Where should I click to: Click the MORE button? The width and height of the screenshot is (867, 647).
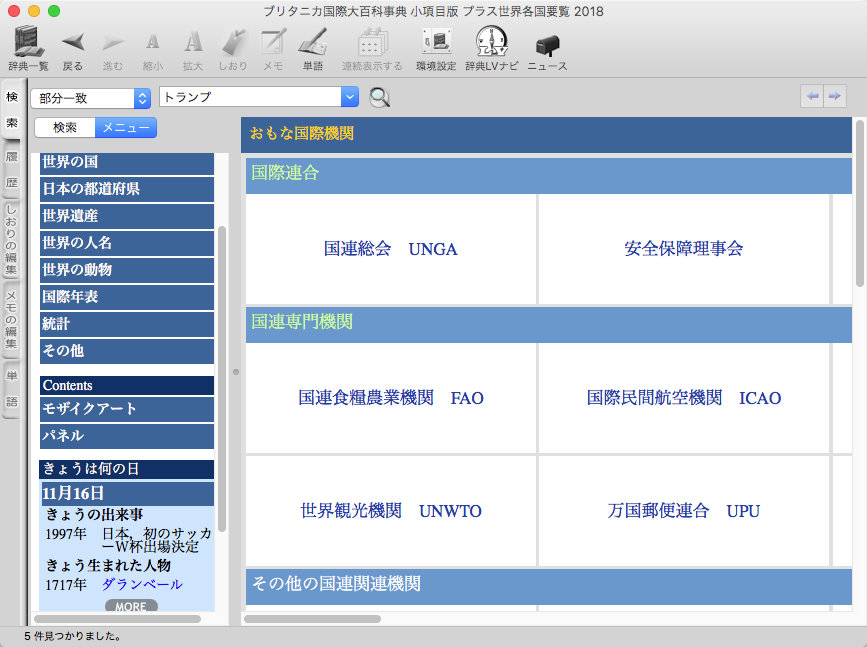(131, 606)
